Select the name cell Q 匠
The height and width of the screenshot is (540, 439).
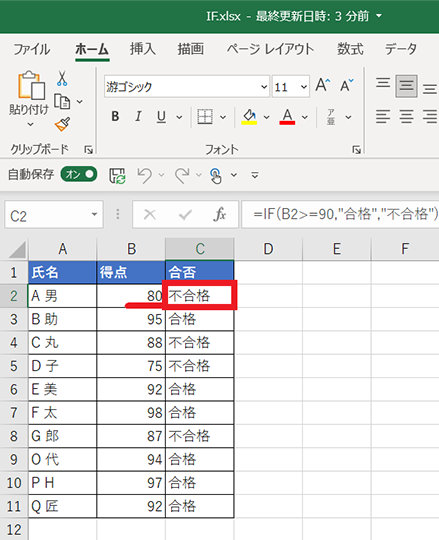[x=62, y=507]
